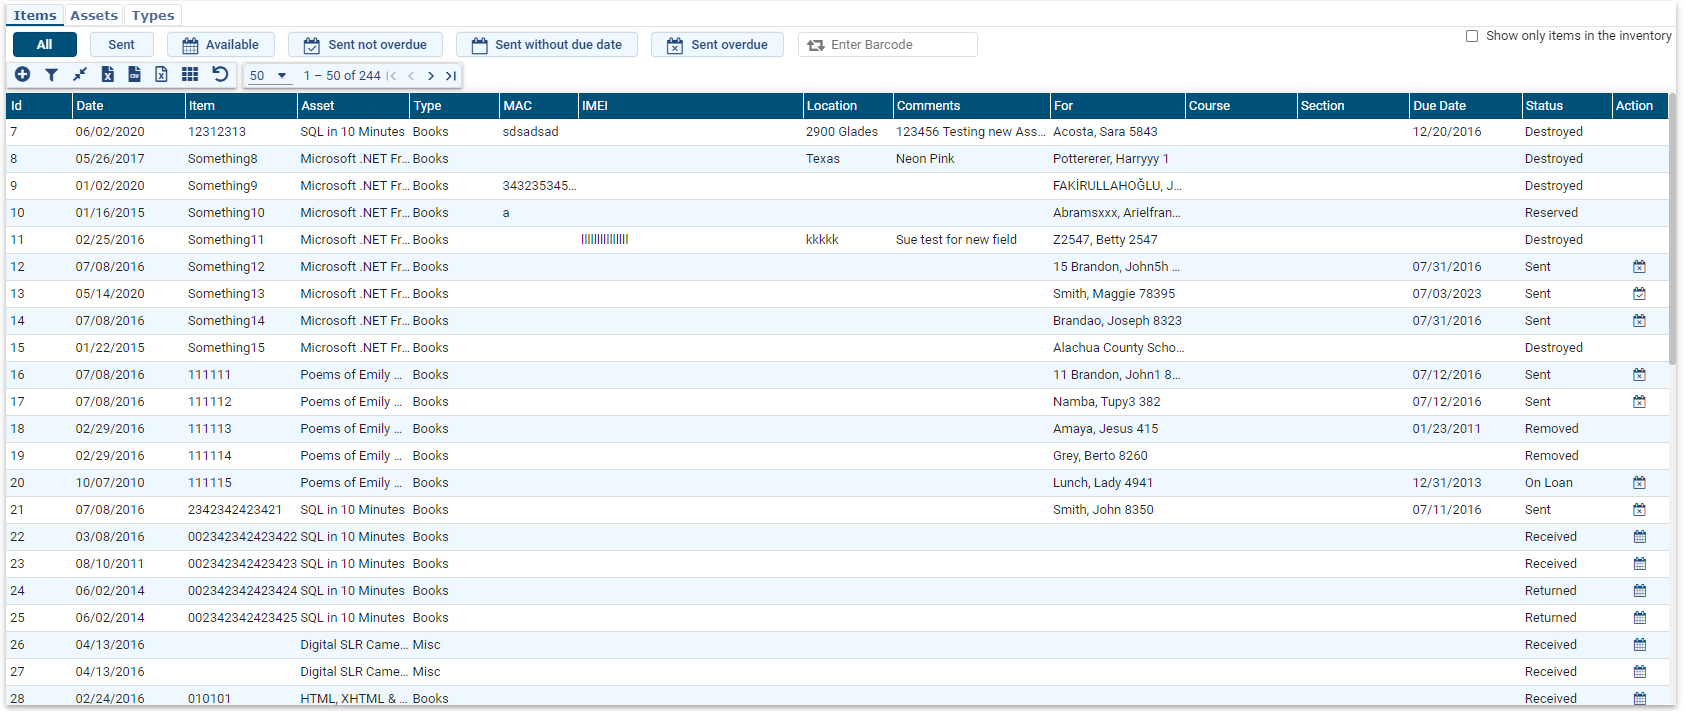Viewport: 1684px width, 711px height.
Task: Select the Available filter button
Action: click(220, 45)
